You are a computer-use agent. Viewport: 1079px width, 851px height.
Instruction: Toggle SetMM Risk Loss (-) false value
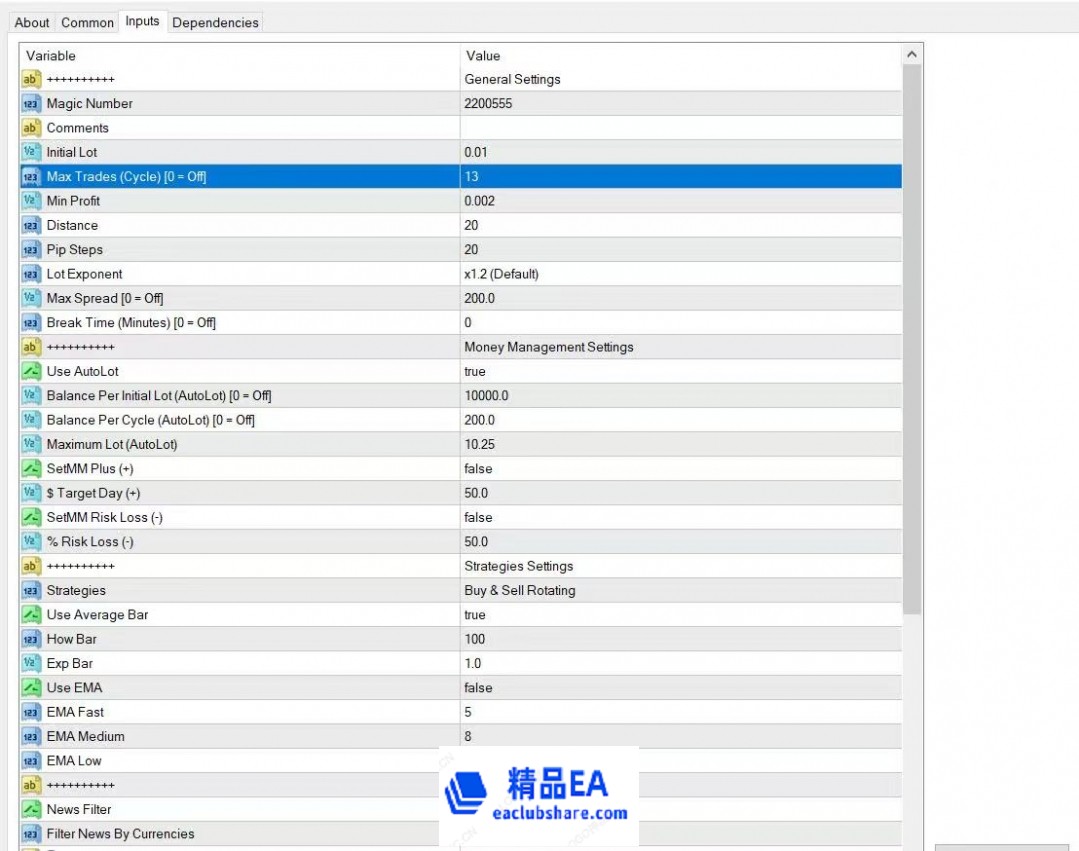tap(478, 518)
